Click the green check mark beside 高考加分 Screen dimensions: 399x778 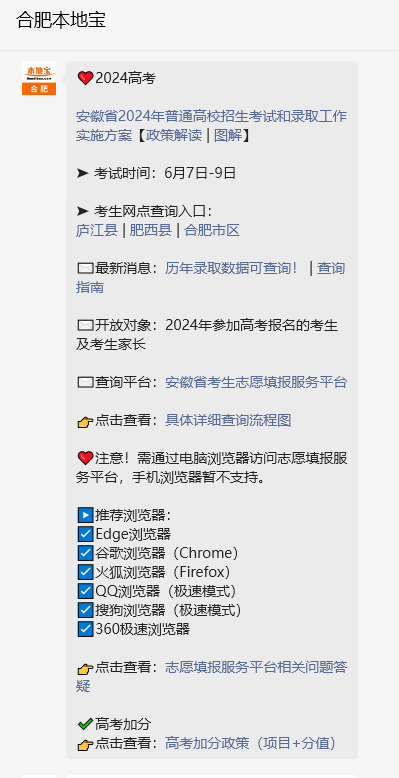point(85,724)
